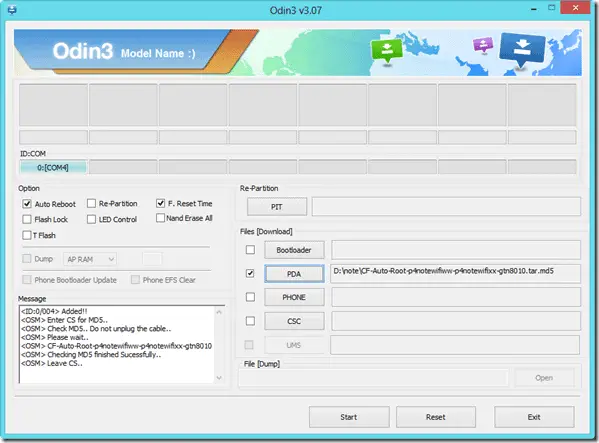599x443 pixels.
Task: Enable the Re-Partition option
Action: coord(91,203)
